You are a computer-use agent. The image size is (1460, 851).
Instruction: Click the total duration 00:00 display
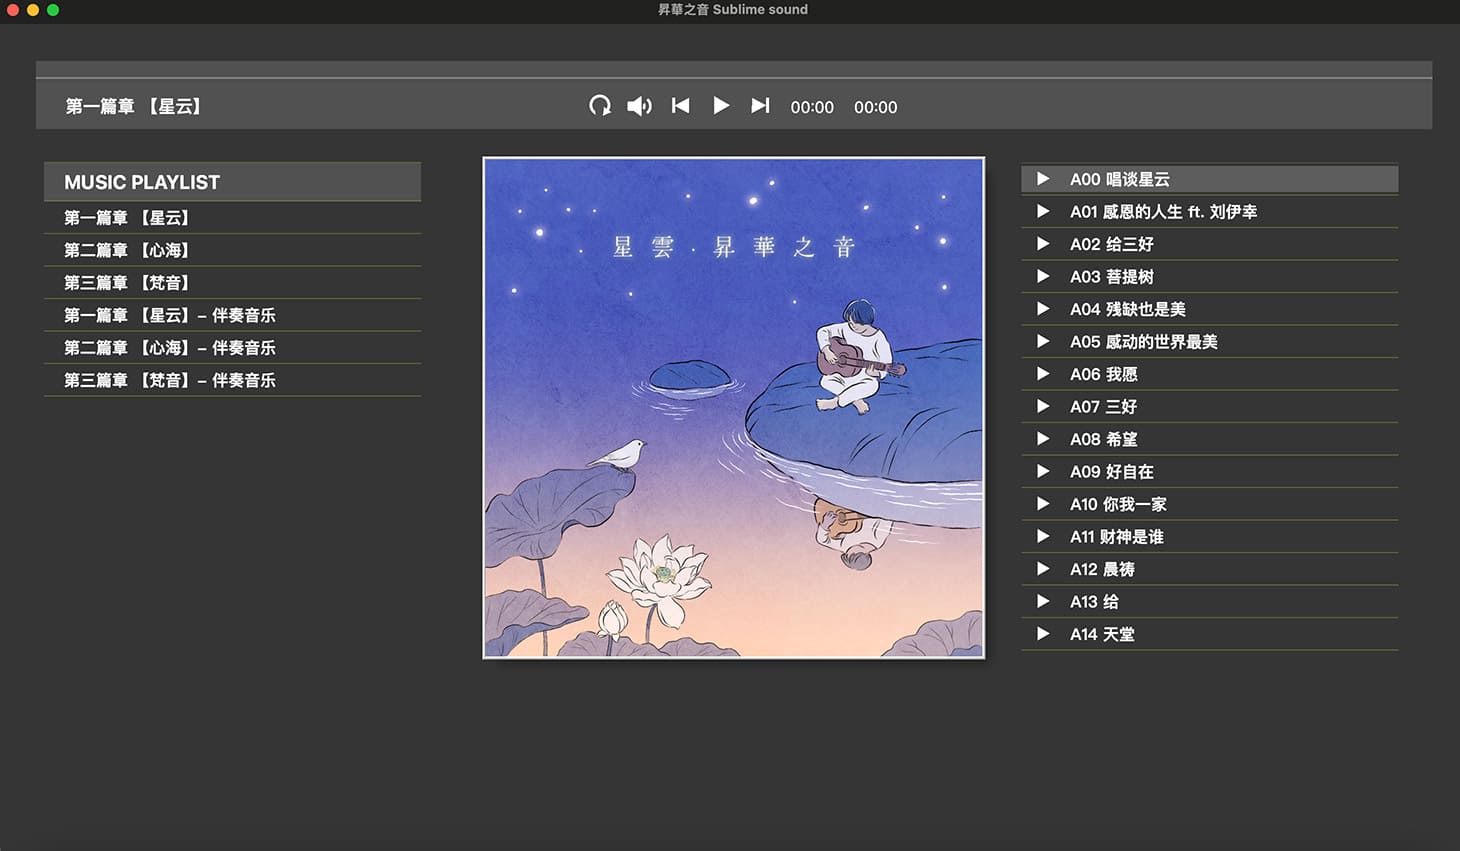coord(876,107)
